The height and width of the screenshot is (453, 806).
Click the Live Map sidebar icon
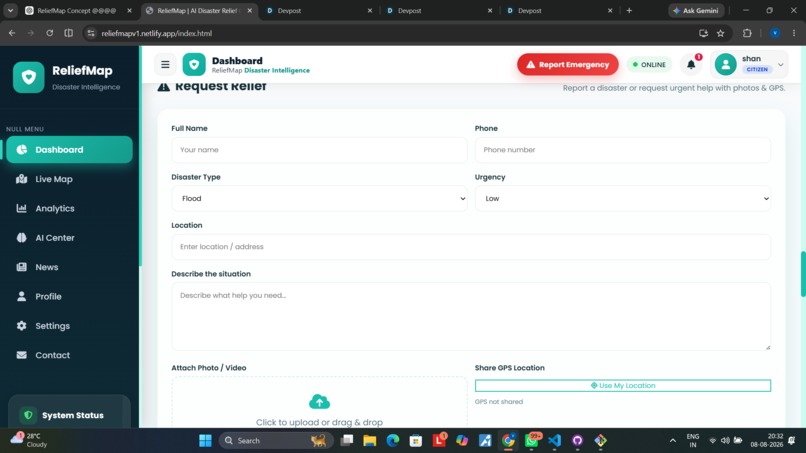point(22,179)
